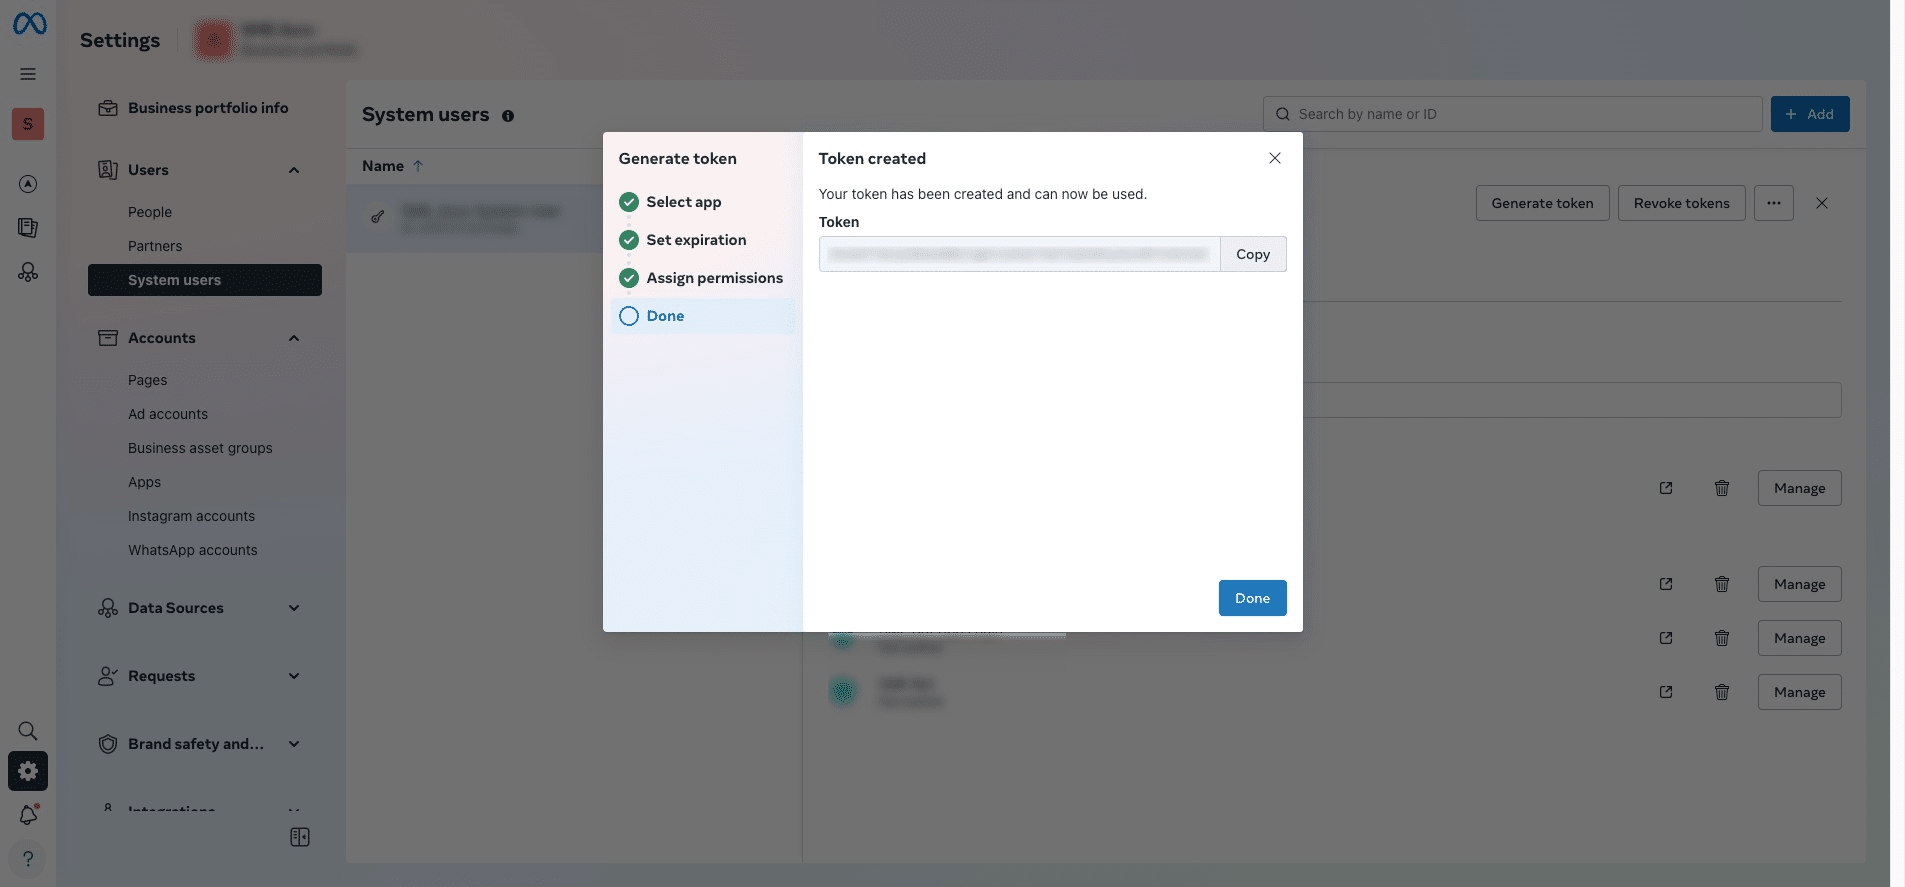Click trash icon in third Manage row
The image size is (1905, 887).
[x=1722, y=638]
